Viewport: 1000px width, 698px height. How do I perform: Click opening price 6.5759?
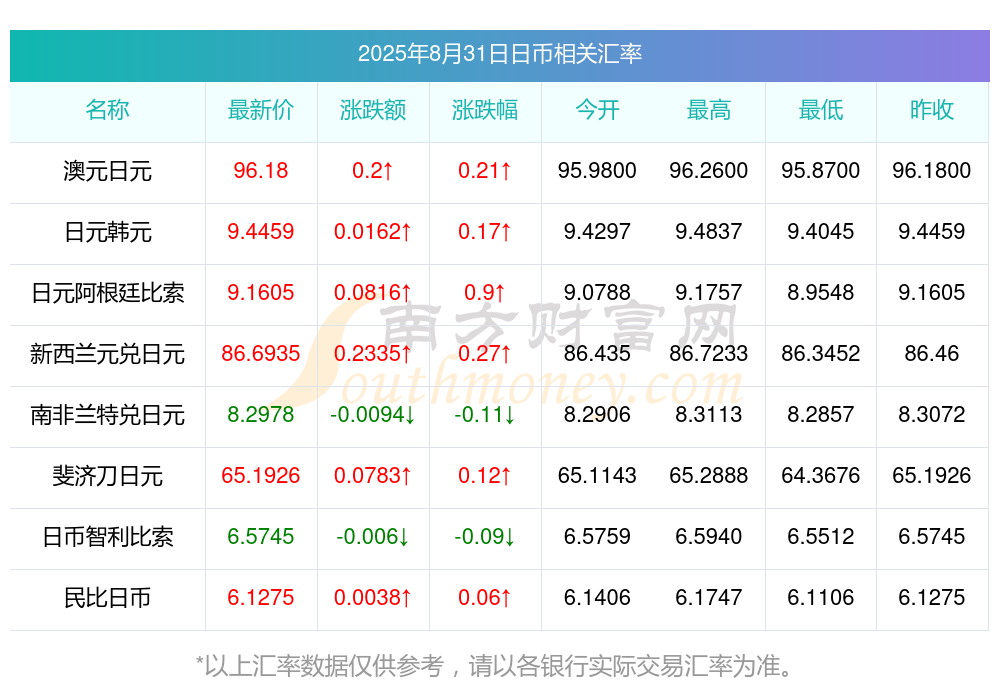tap(597, 537)
